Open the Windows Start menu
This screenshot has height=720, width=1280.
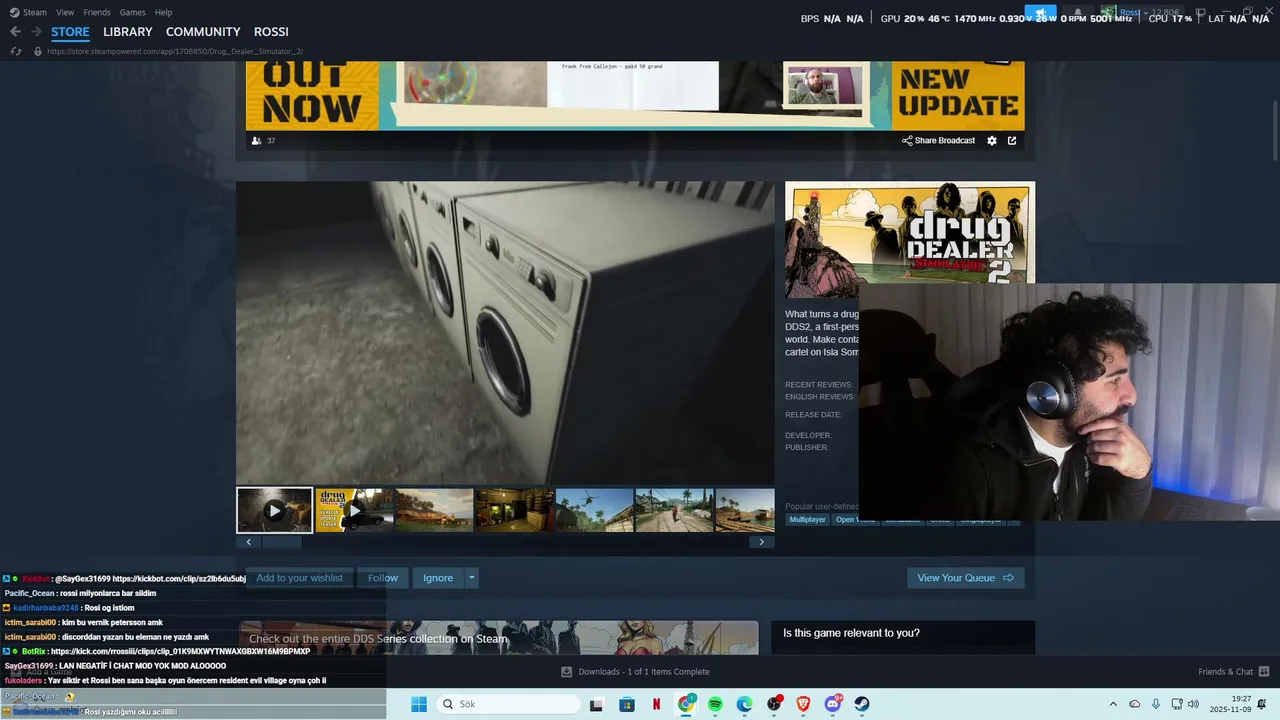[419, 704]
